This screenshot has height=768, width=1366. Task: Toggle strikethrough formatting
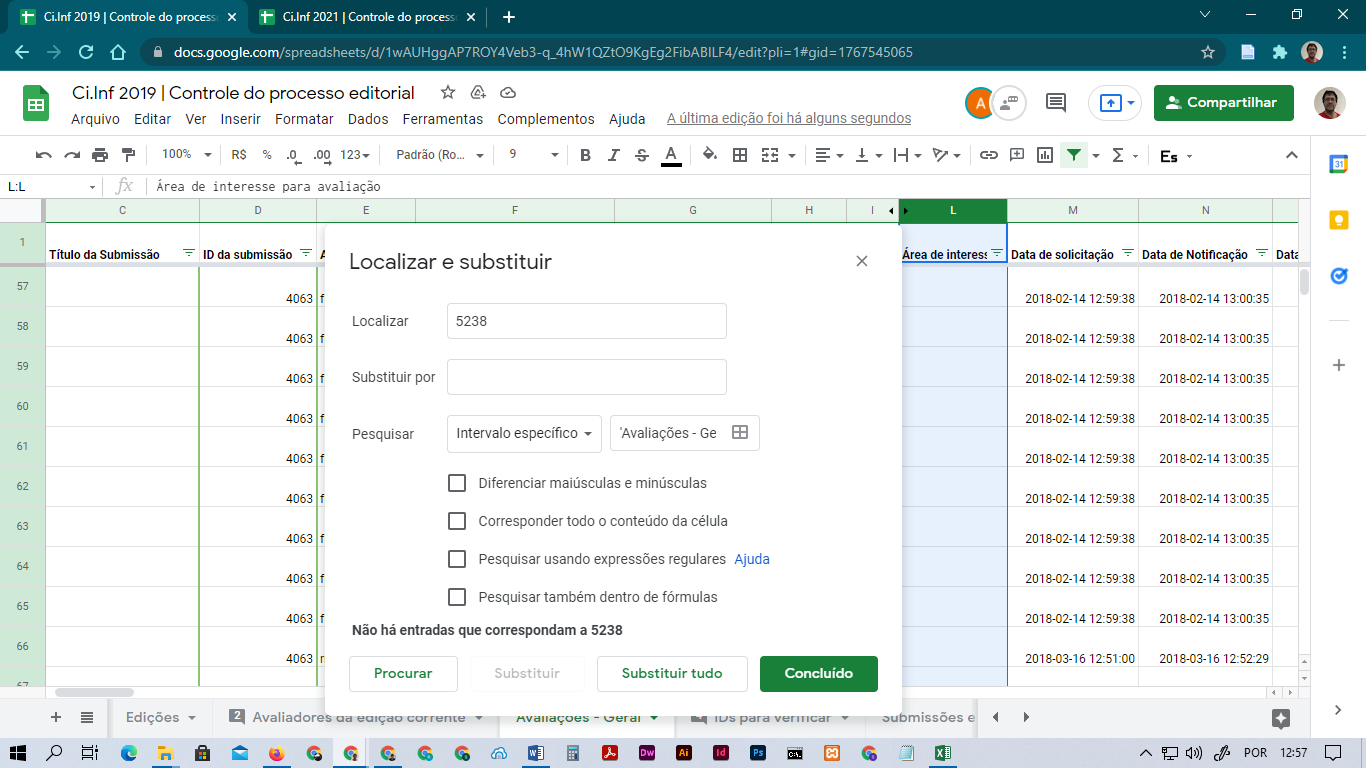coord(642,155)
